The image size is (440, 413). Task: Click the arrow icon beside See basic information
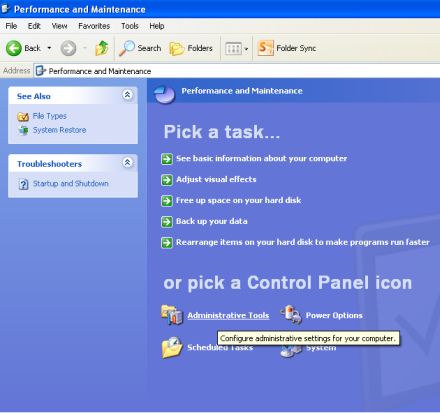click(x=167, y=159)
